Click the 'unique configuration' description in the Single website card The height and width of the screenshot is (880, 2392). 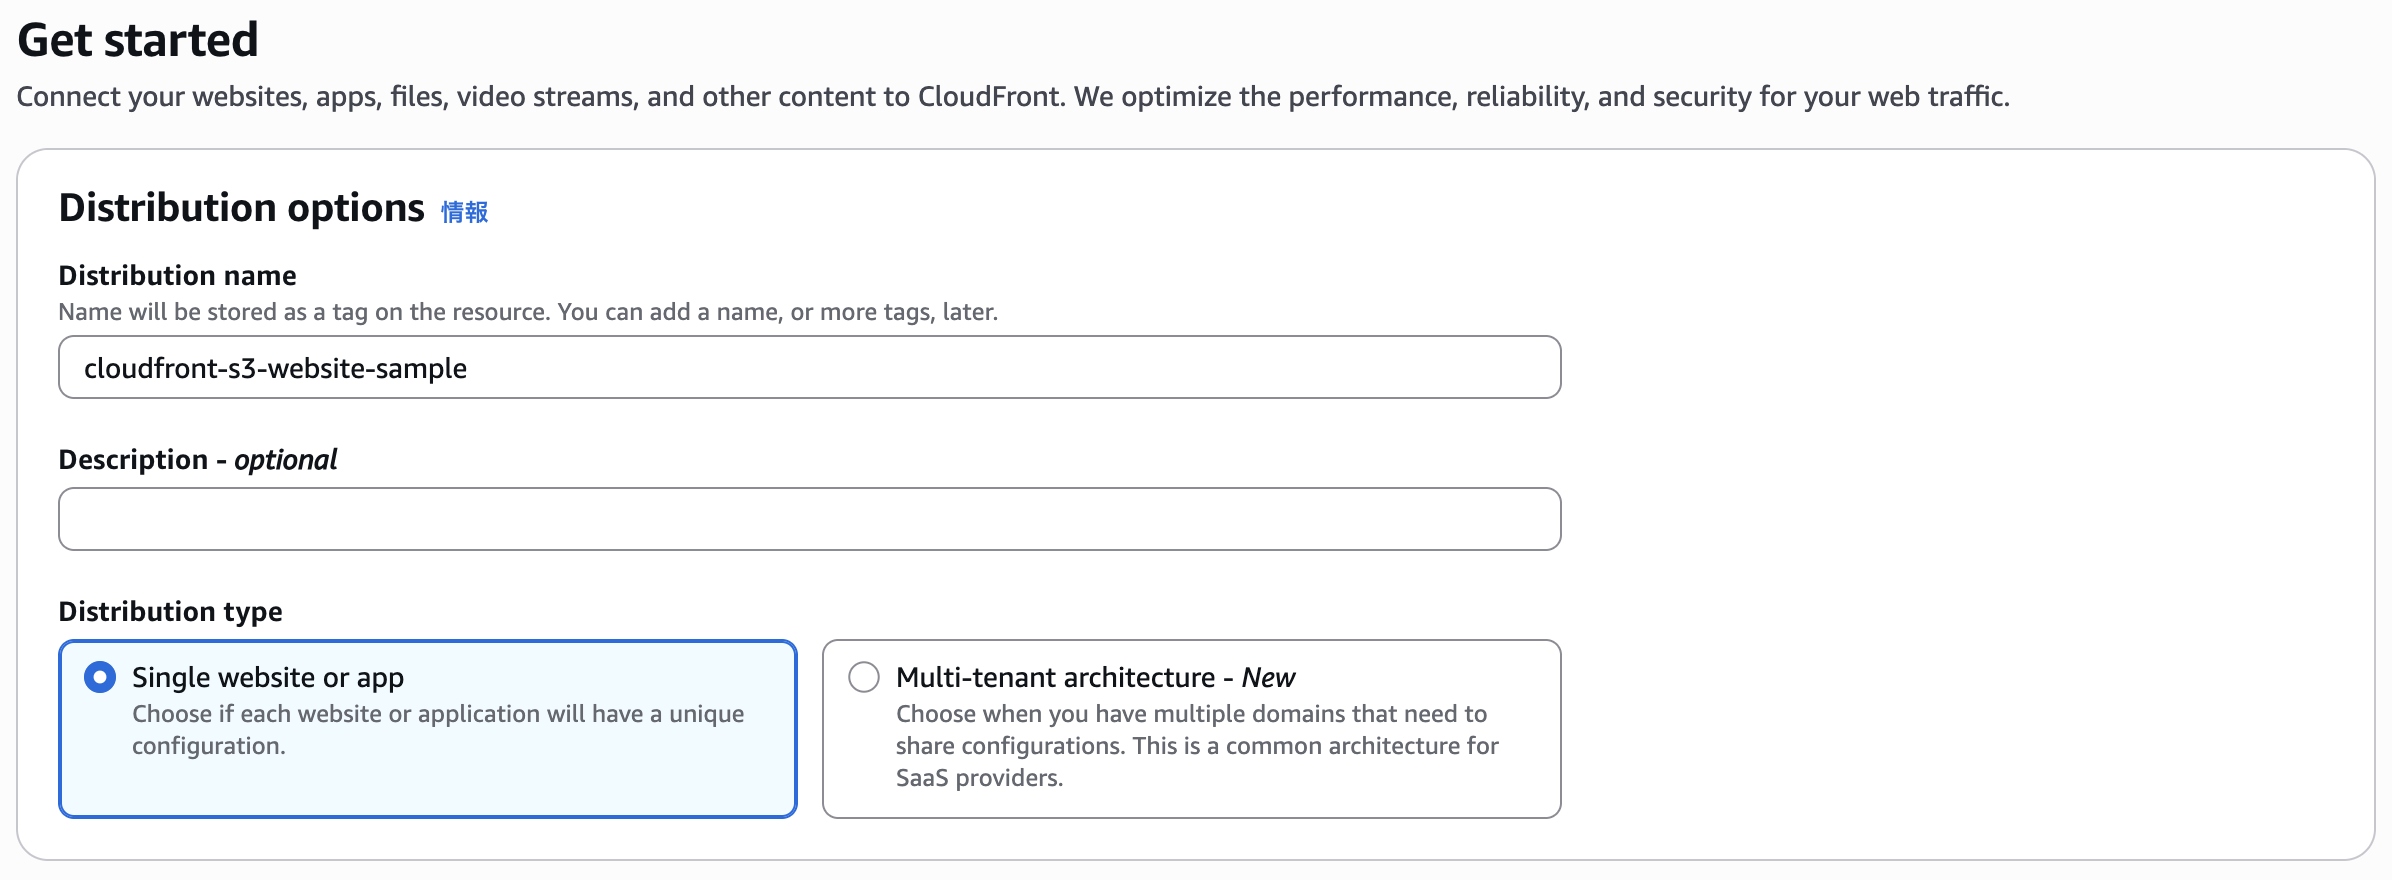(438, 729)
